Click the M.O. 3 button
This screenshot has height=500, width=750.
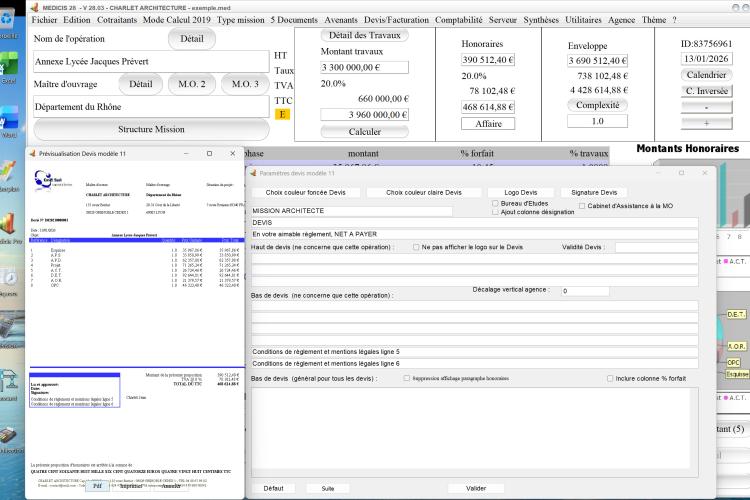click(x=245, y=84)
